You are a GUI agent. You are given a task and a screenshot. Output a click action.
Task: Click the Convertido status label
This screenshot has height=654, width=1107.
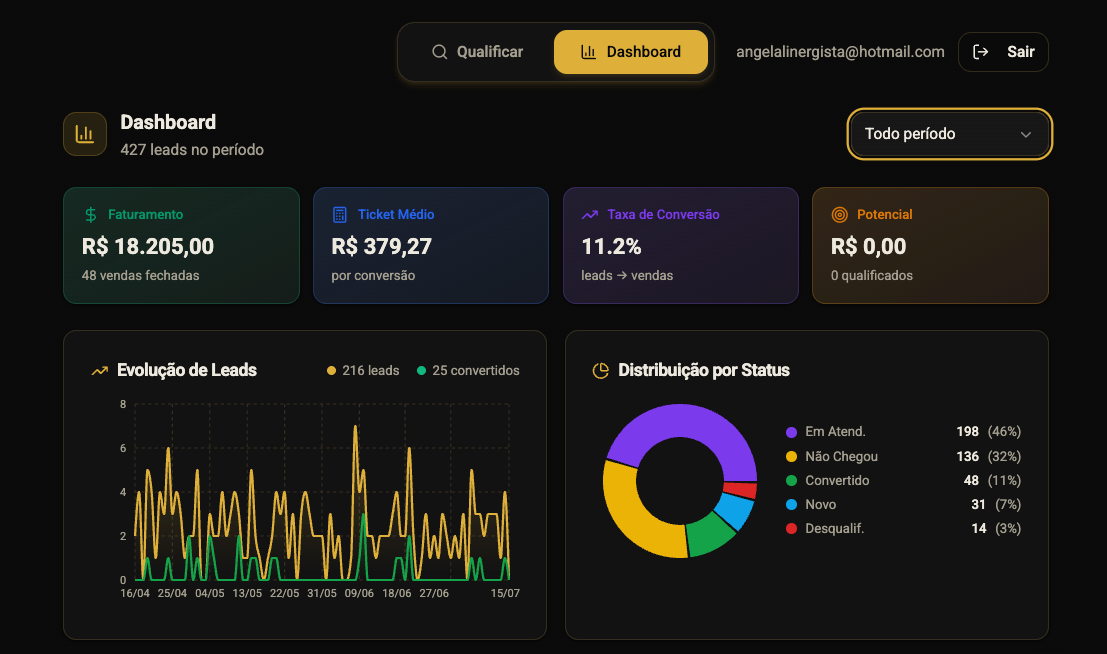(x=837, y=480)
